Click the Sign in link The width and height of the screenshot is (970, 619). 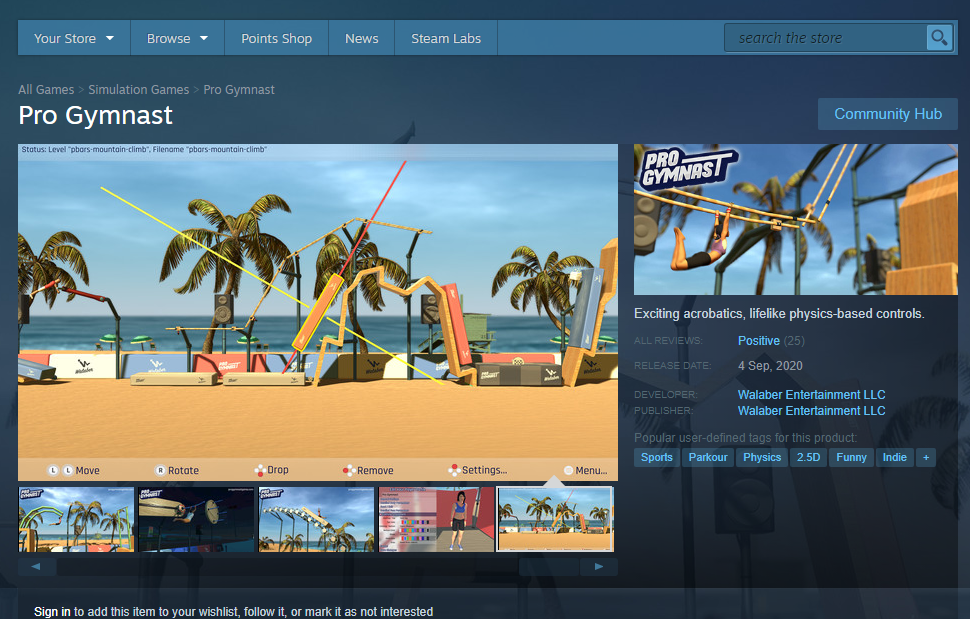(x=52, y=612)
